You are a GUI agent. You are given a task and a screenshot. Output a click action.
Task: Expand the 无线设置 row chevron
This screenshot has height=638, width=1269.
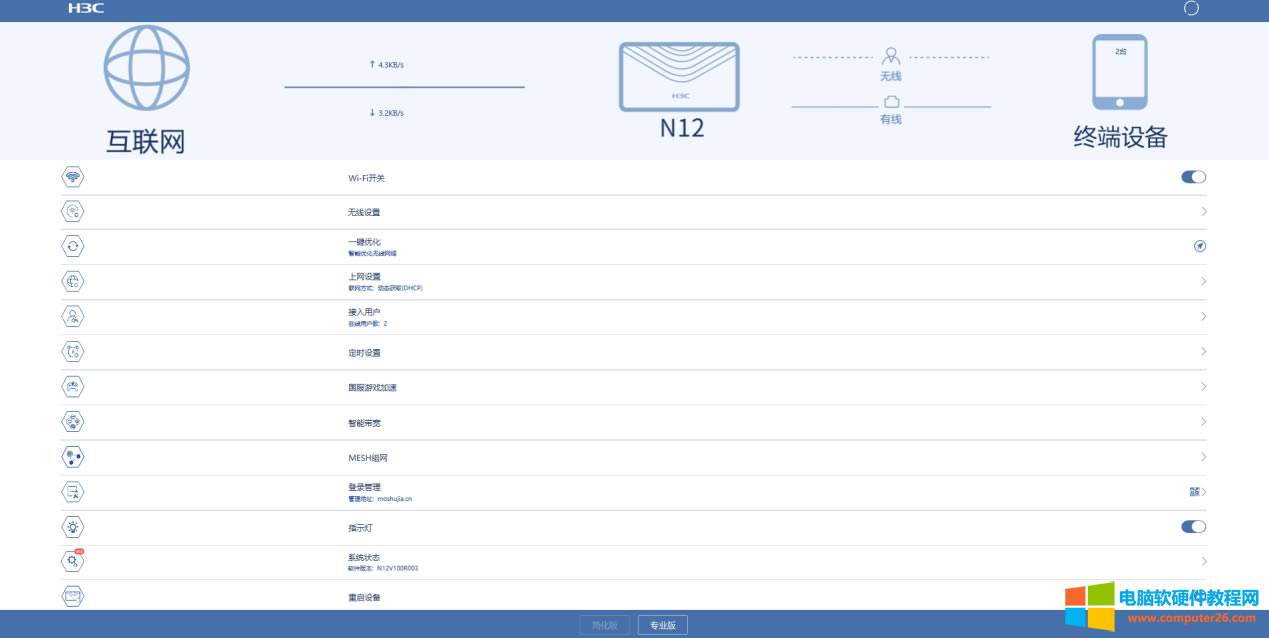click(1202, 211)
